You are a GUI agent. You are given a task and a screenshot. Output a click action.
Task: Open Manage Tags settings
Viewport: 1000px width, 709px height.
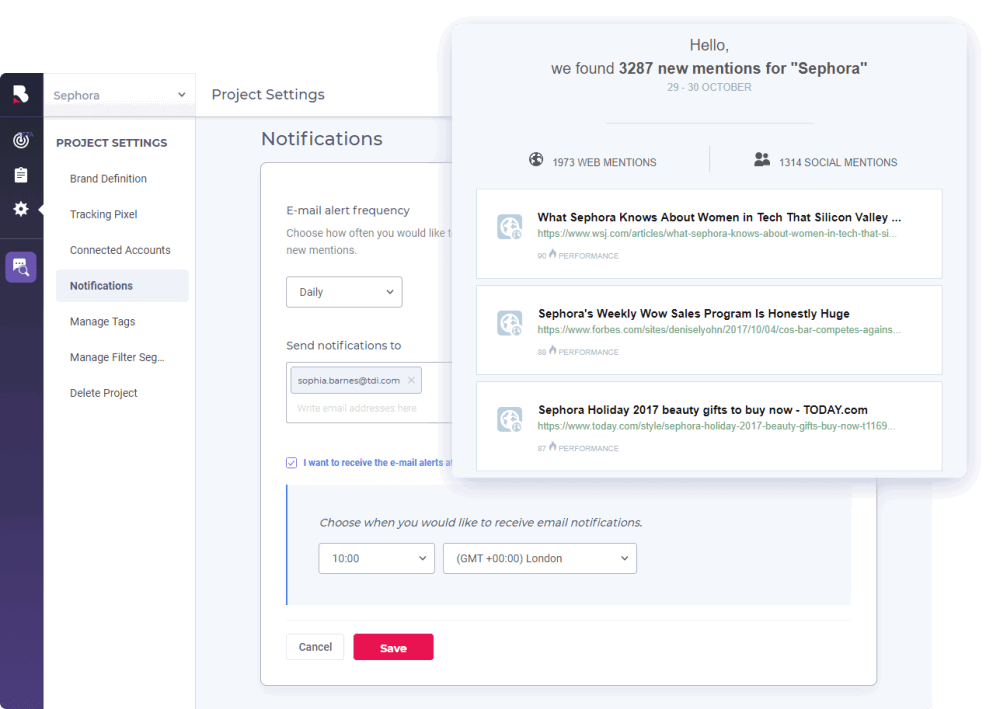pos(103,321)
